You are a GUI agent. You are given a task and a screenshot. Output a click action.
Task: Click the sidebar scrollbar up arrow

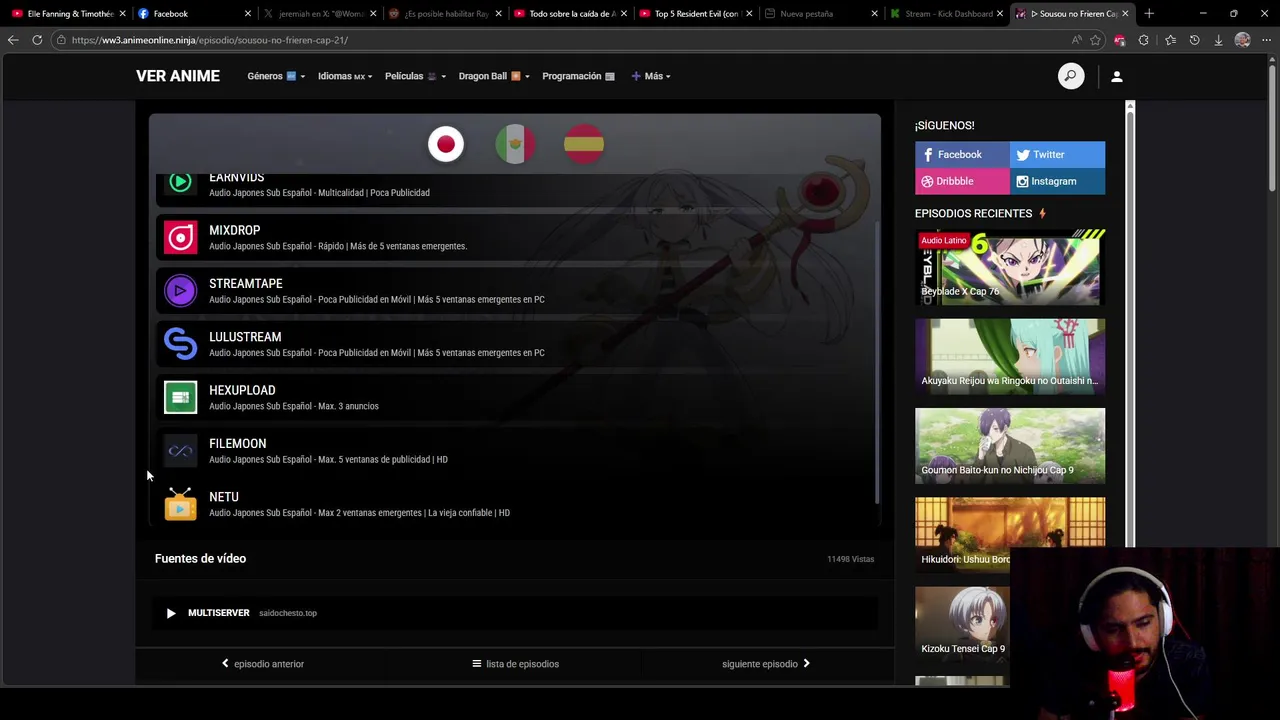coord(1130,106)
